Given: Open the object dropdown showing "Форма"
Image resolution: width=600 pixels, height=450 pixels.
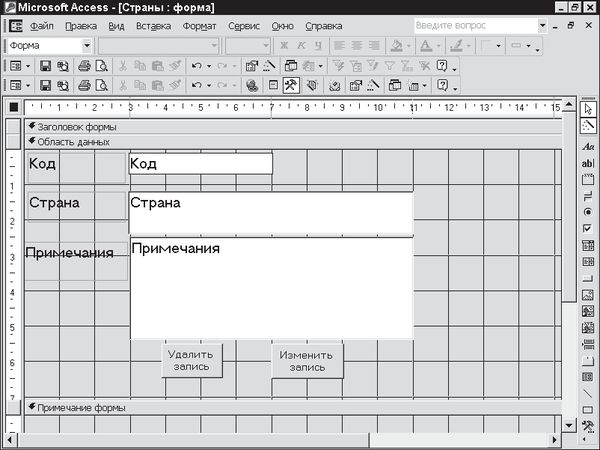Looking at the screenshot, I should pos(86,45).
